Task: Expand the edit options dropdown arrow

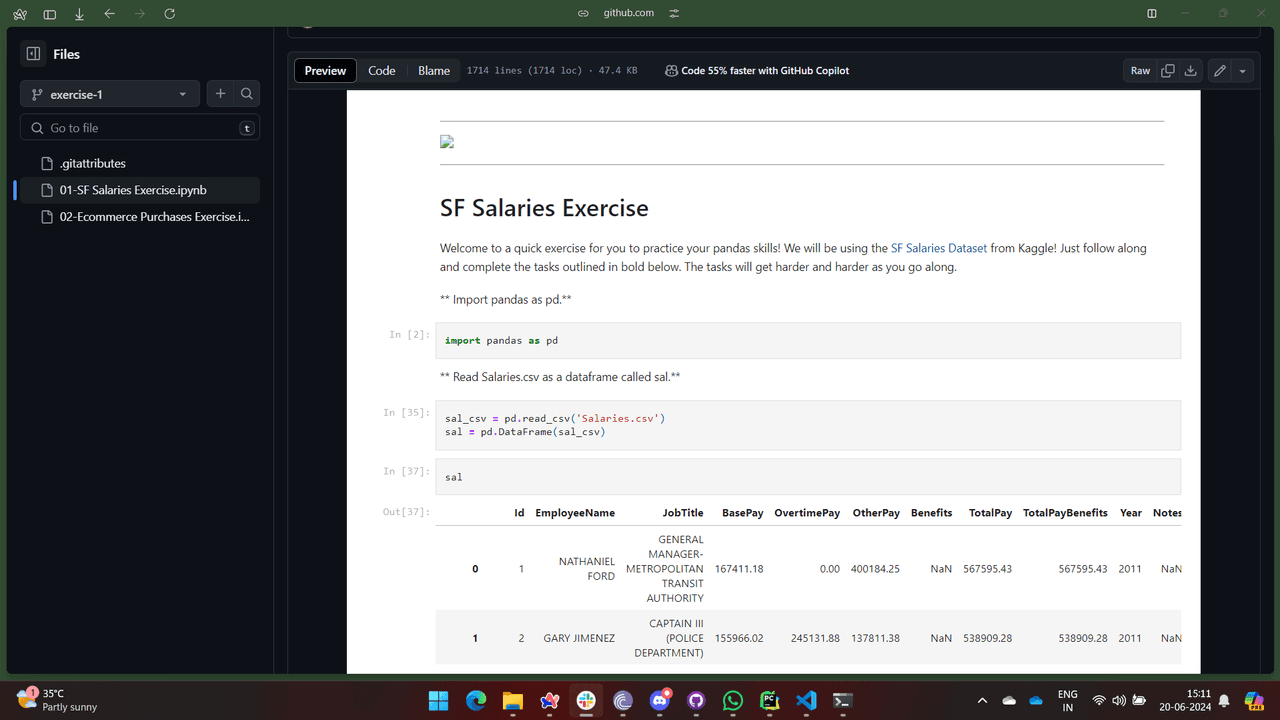Action: coord(1243,71)
